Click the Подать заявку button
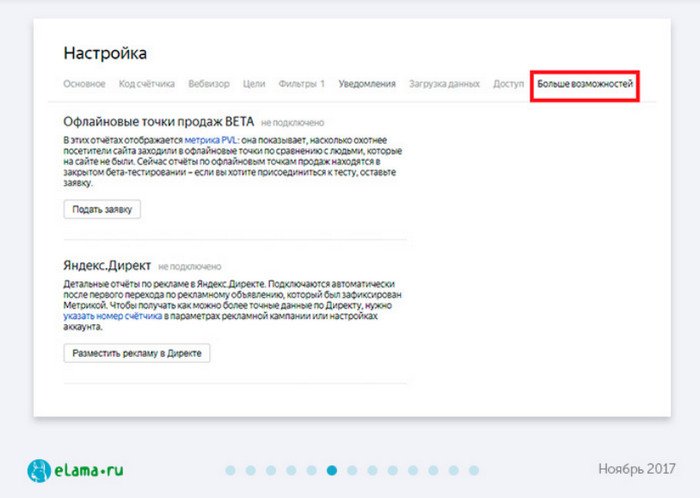The image size is (700, 498). 102,209
